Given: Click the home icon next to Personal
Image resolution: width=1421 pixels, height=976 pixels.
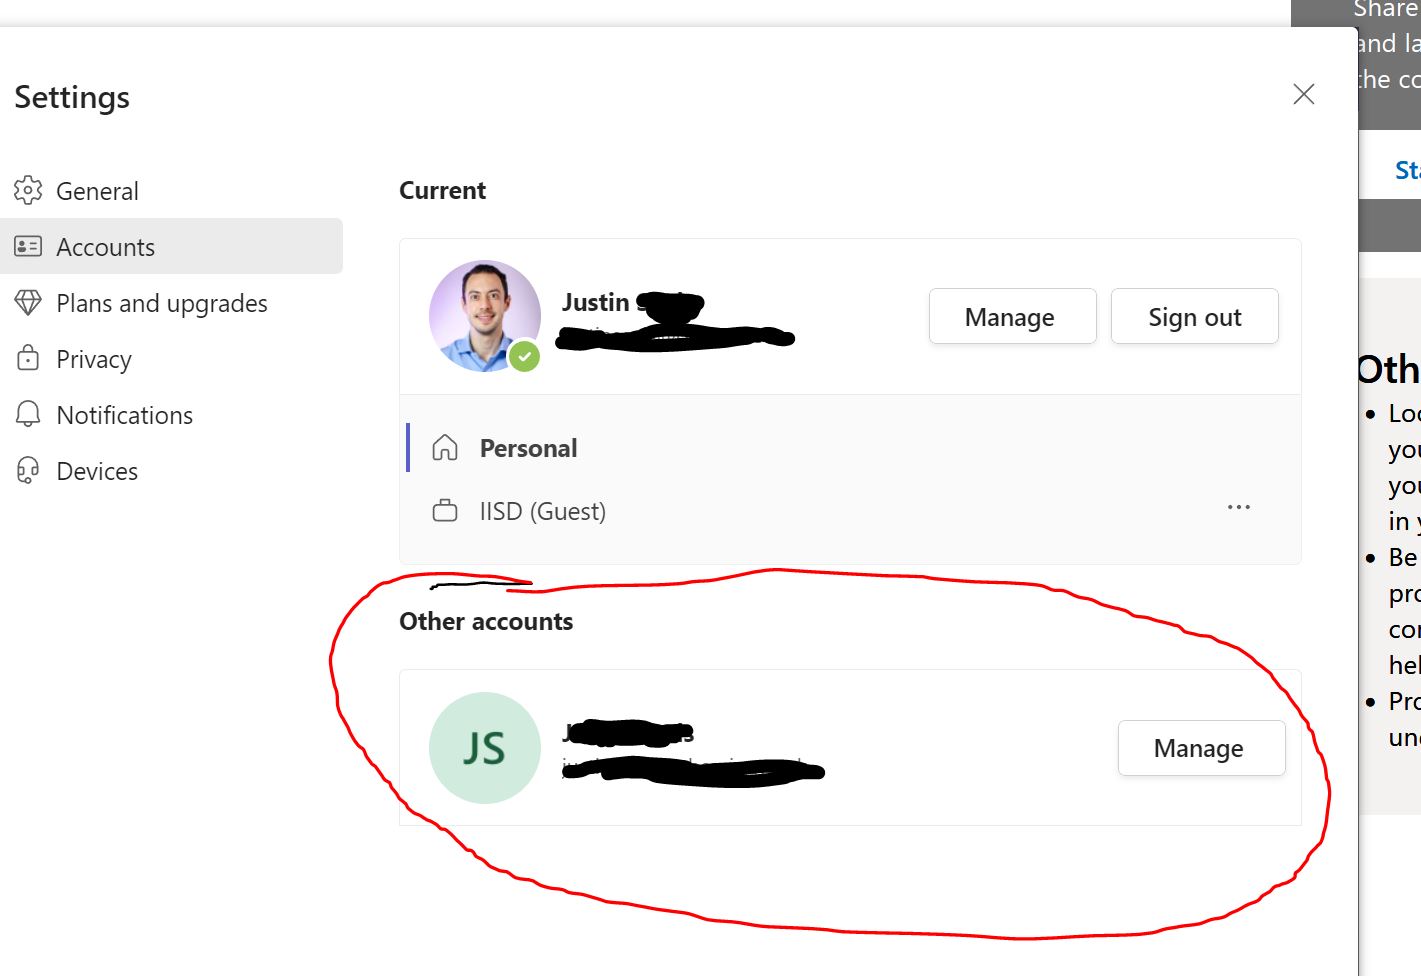Looking at the screenshot, I should (x=446, y=448).
